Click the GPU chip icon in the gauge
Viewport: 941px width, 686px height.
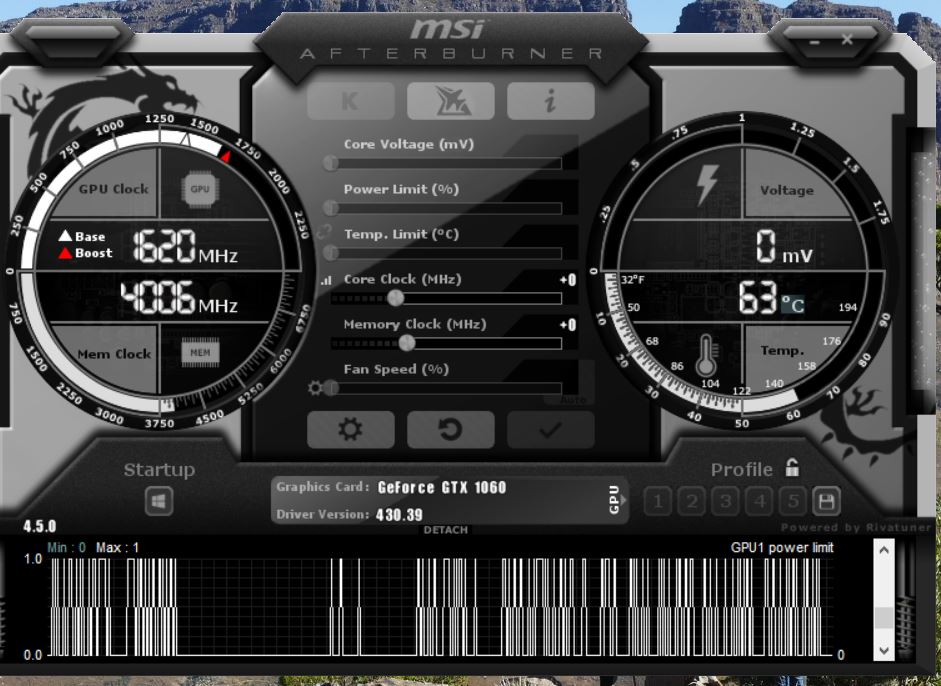tap(200, 189)
